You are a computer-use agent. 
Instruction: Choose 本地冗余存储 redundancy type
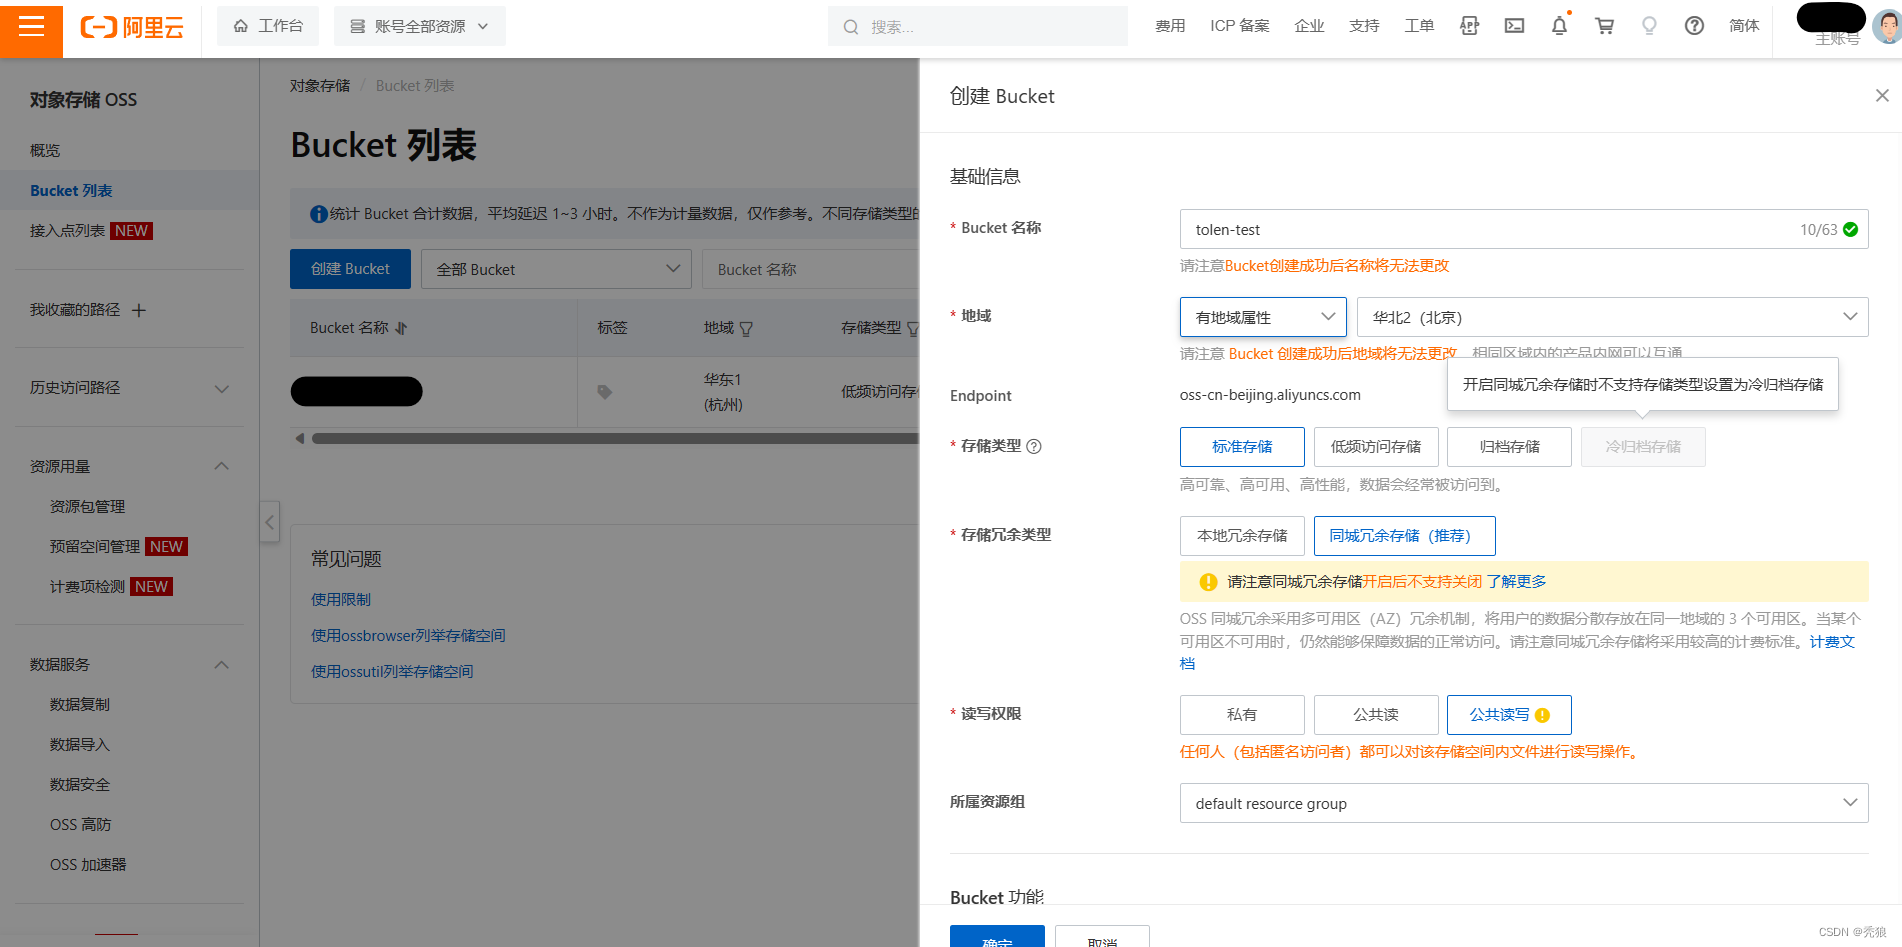pyautogui.click(x=1242, y=536)
